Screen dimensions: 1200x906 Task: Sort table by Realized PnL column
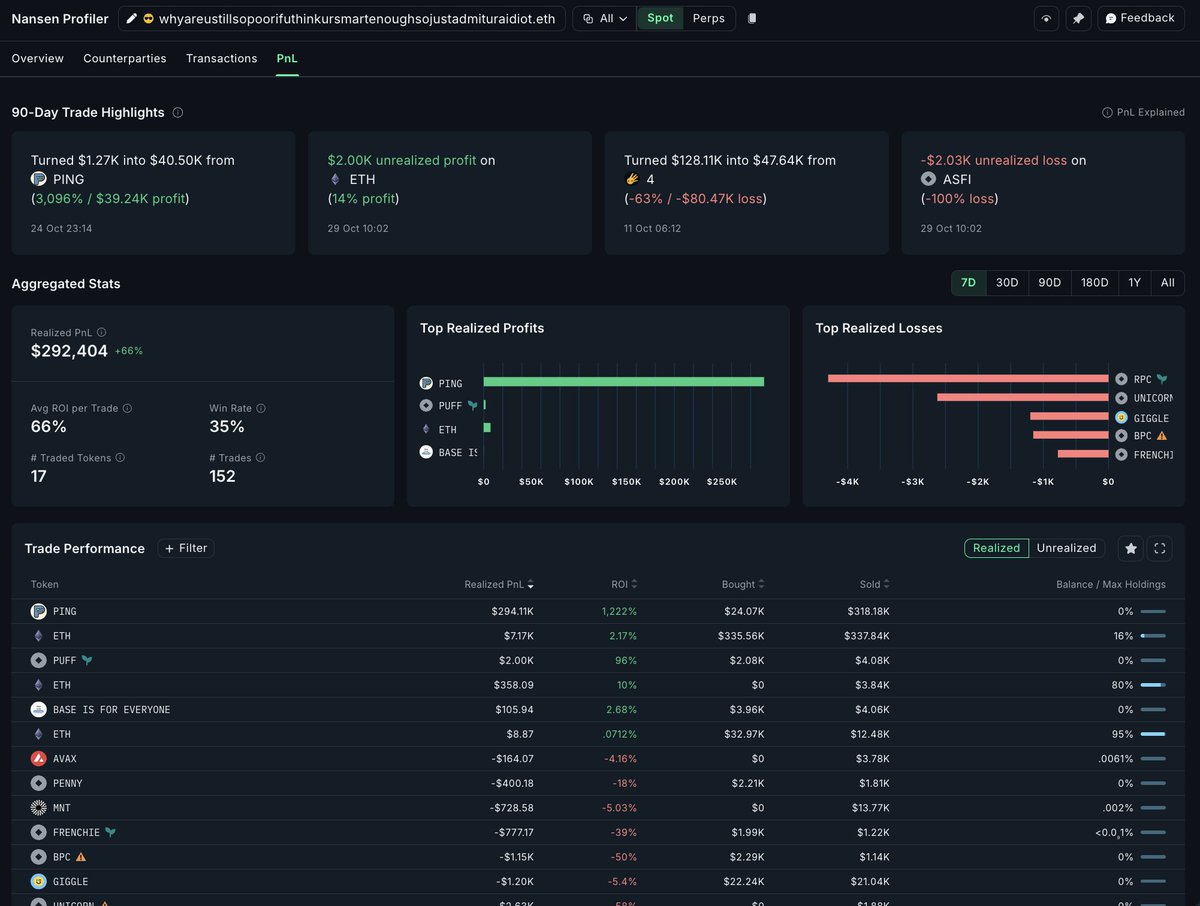[498, 584]
